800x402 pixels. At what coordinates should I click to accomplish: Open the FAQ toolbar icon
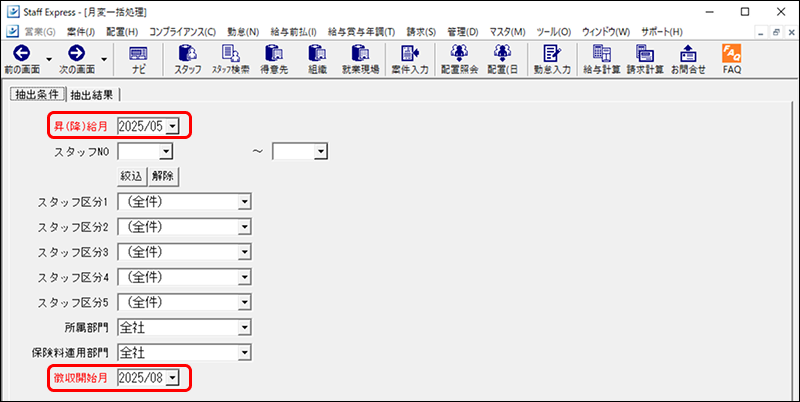tap(732, 53)
